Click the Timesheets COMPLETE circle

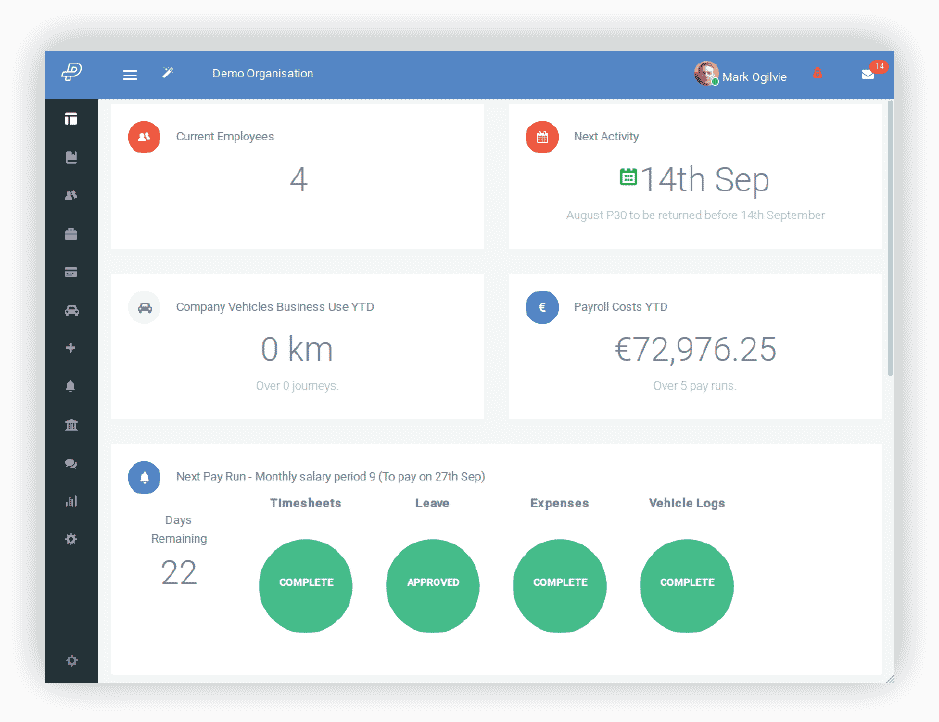(x=305, y=586)
